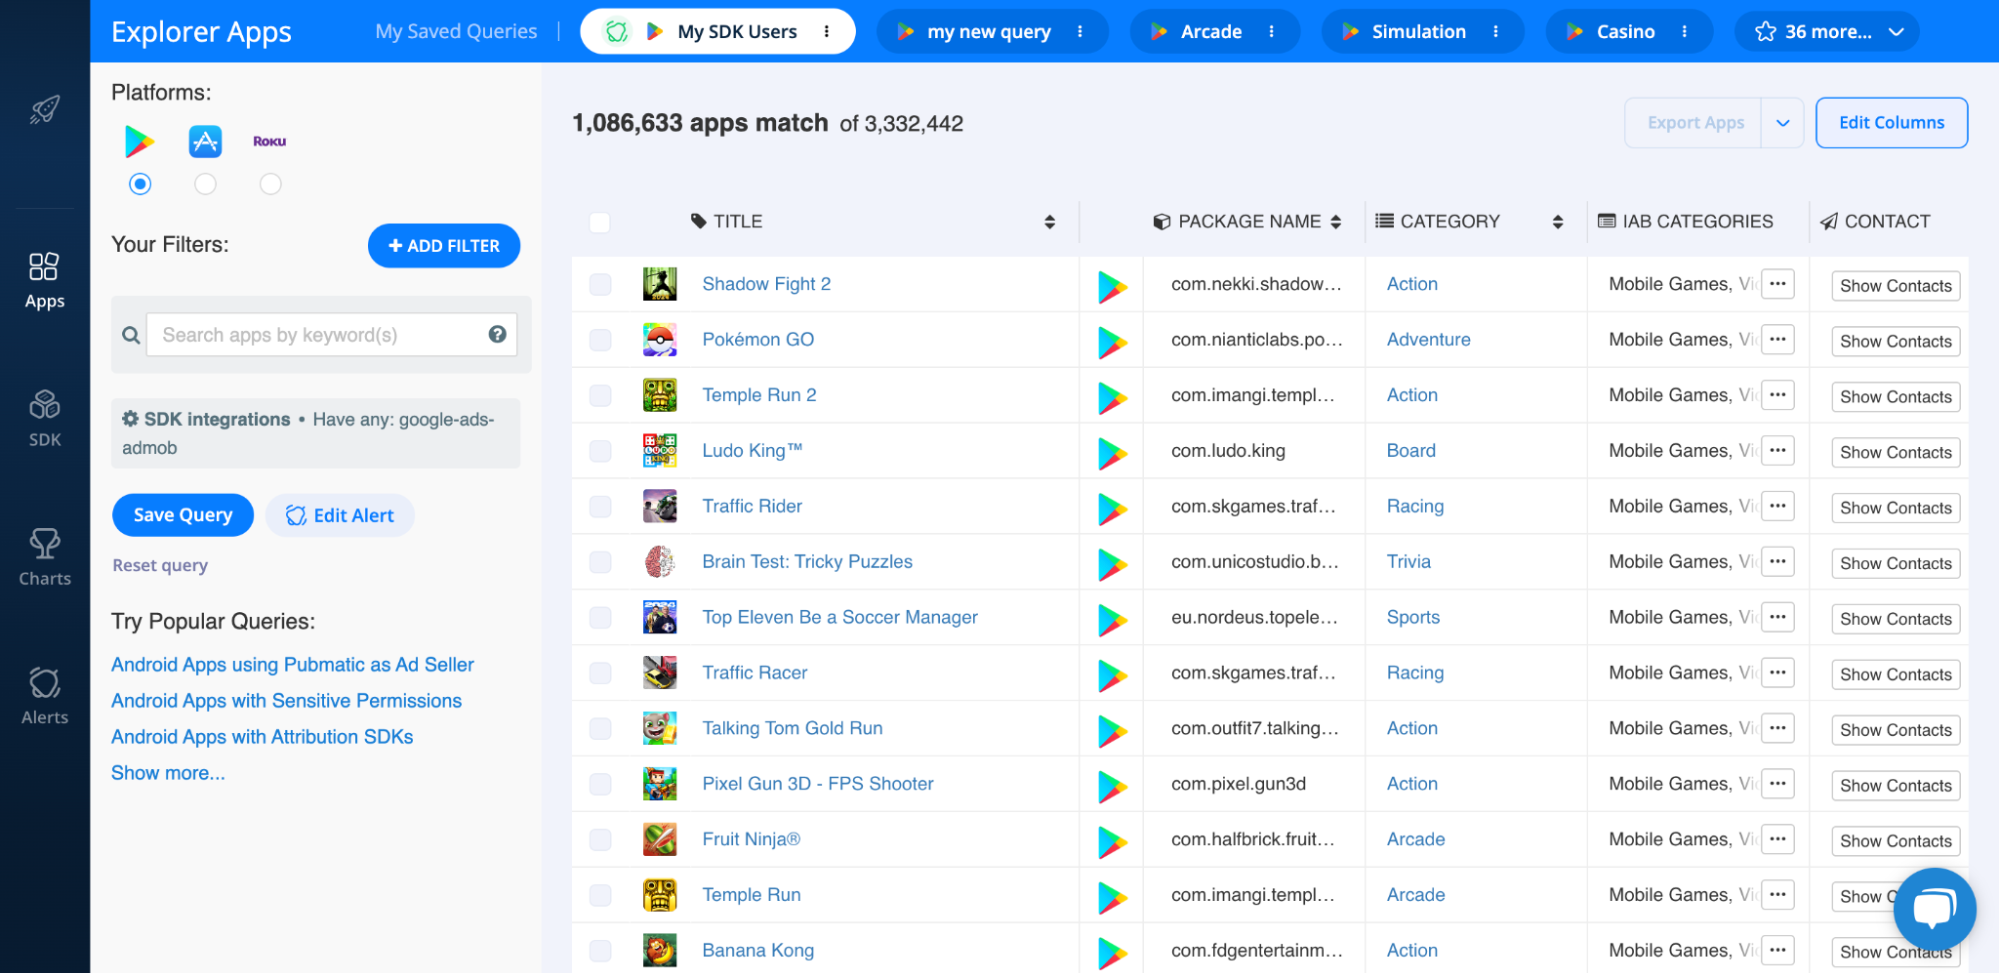This screenshot has height=974, width=1999.
Task: Click the Export Apps button
Action: point(1694,123)
